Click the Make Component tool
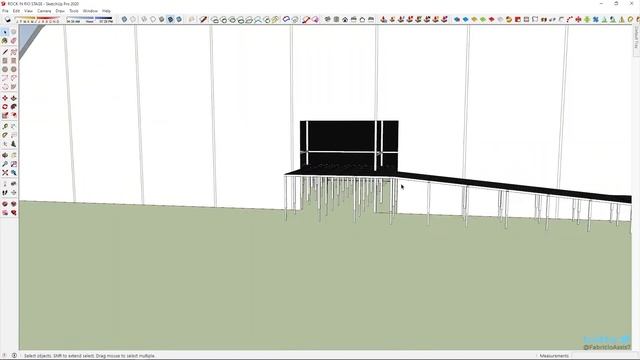 (13, 32)
